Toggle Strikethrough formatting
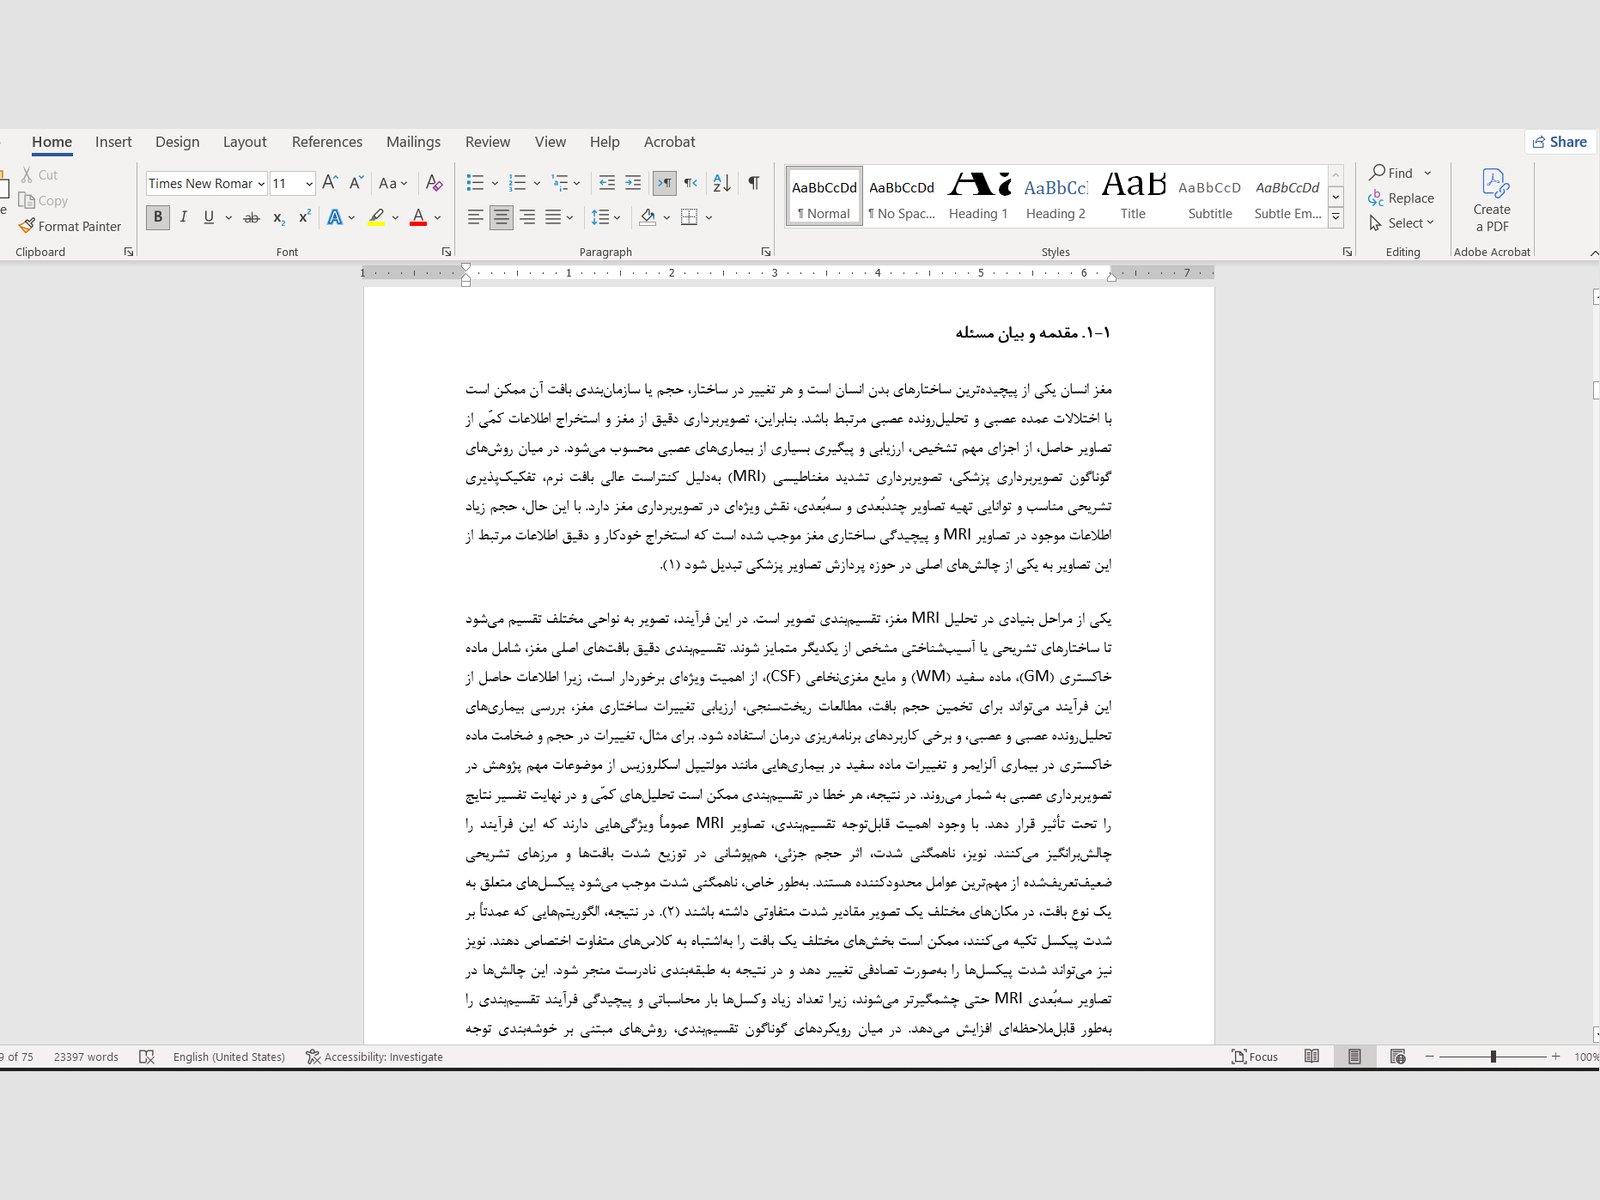This screenshot has width=1600, height=1200. [251, 217]
